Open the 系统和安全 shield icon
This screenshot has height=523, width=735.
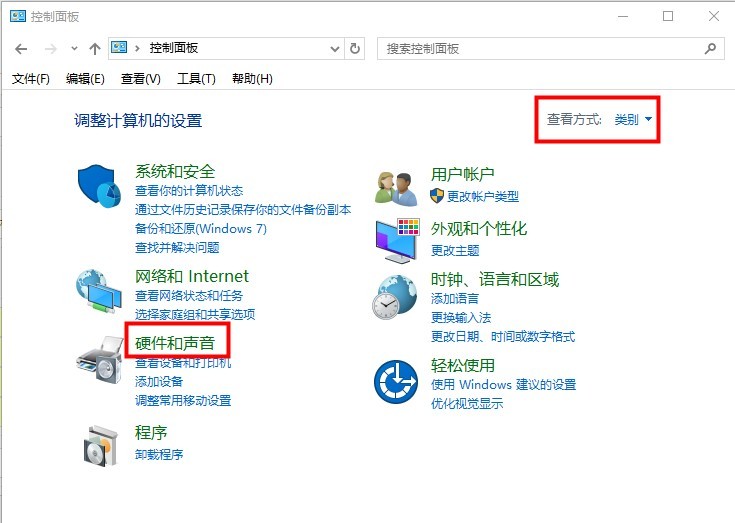[x=99, y=186]
